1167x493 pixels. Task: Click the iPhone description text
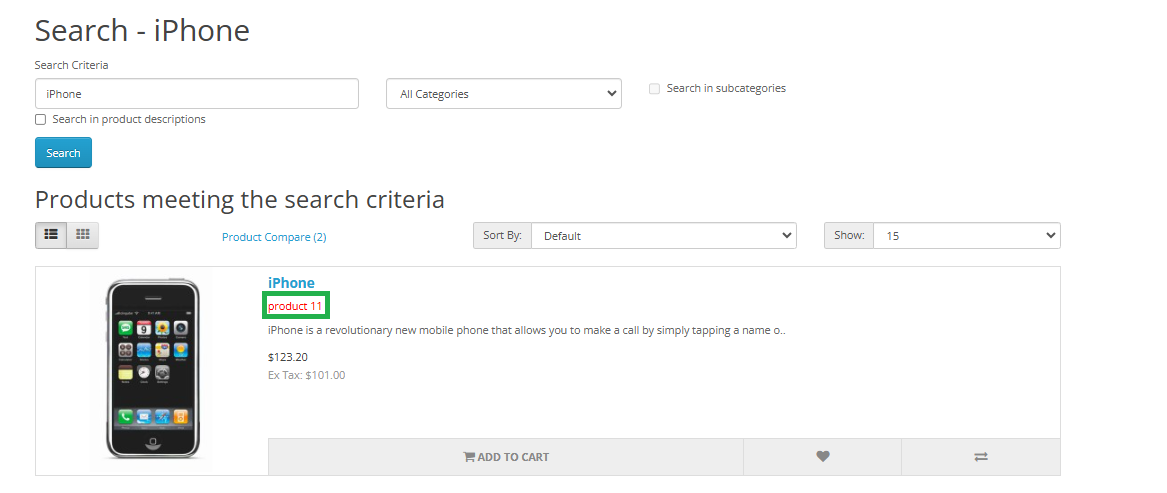[526, 330]
